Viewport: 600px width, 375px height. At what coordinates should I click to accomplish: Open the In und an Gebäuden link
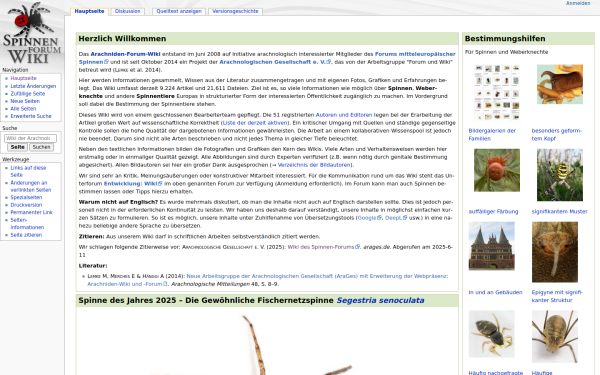point(495,292)
